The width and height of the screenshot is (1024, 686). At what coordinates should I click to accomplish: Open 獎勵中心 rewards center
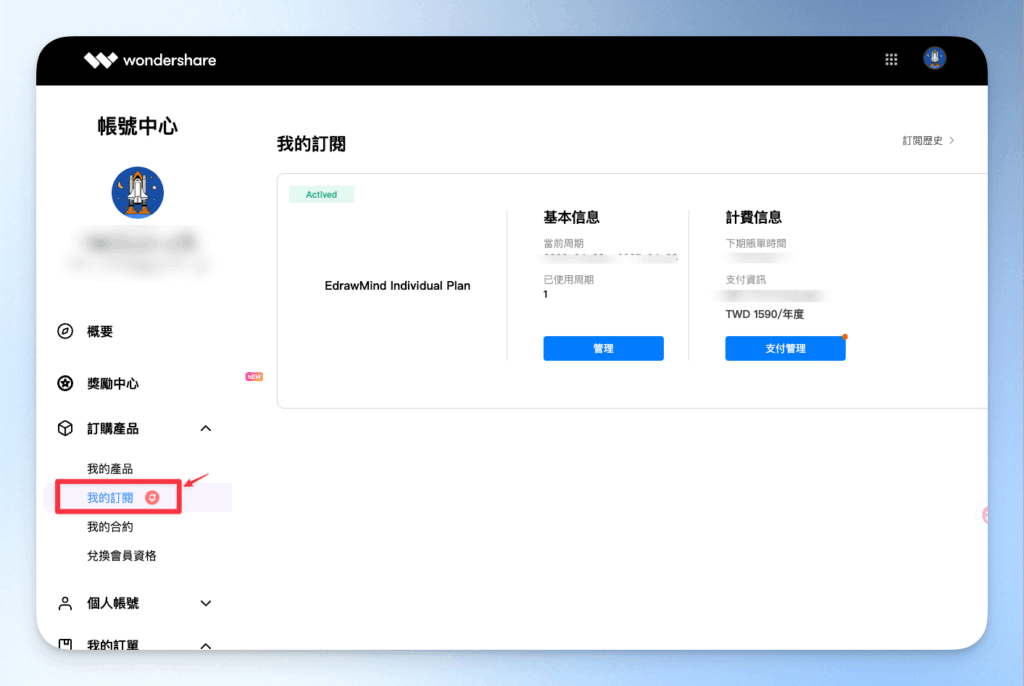coord(112,384)
